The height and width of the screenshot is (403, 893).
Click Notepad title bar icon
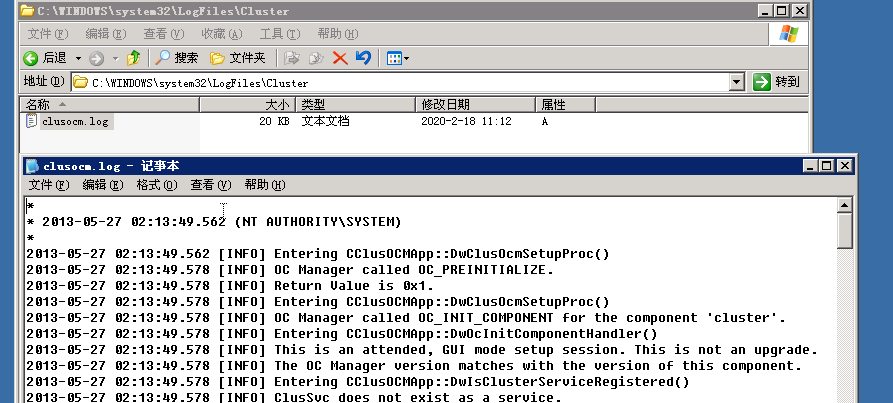pyautogui.click(x=33, y=166)
